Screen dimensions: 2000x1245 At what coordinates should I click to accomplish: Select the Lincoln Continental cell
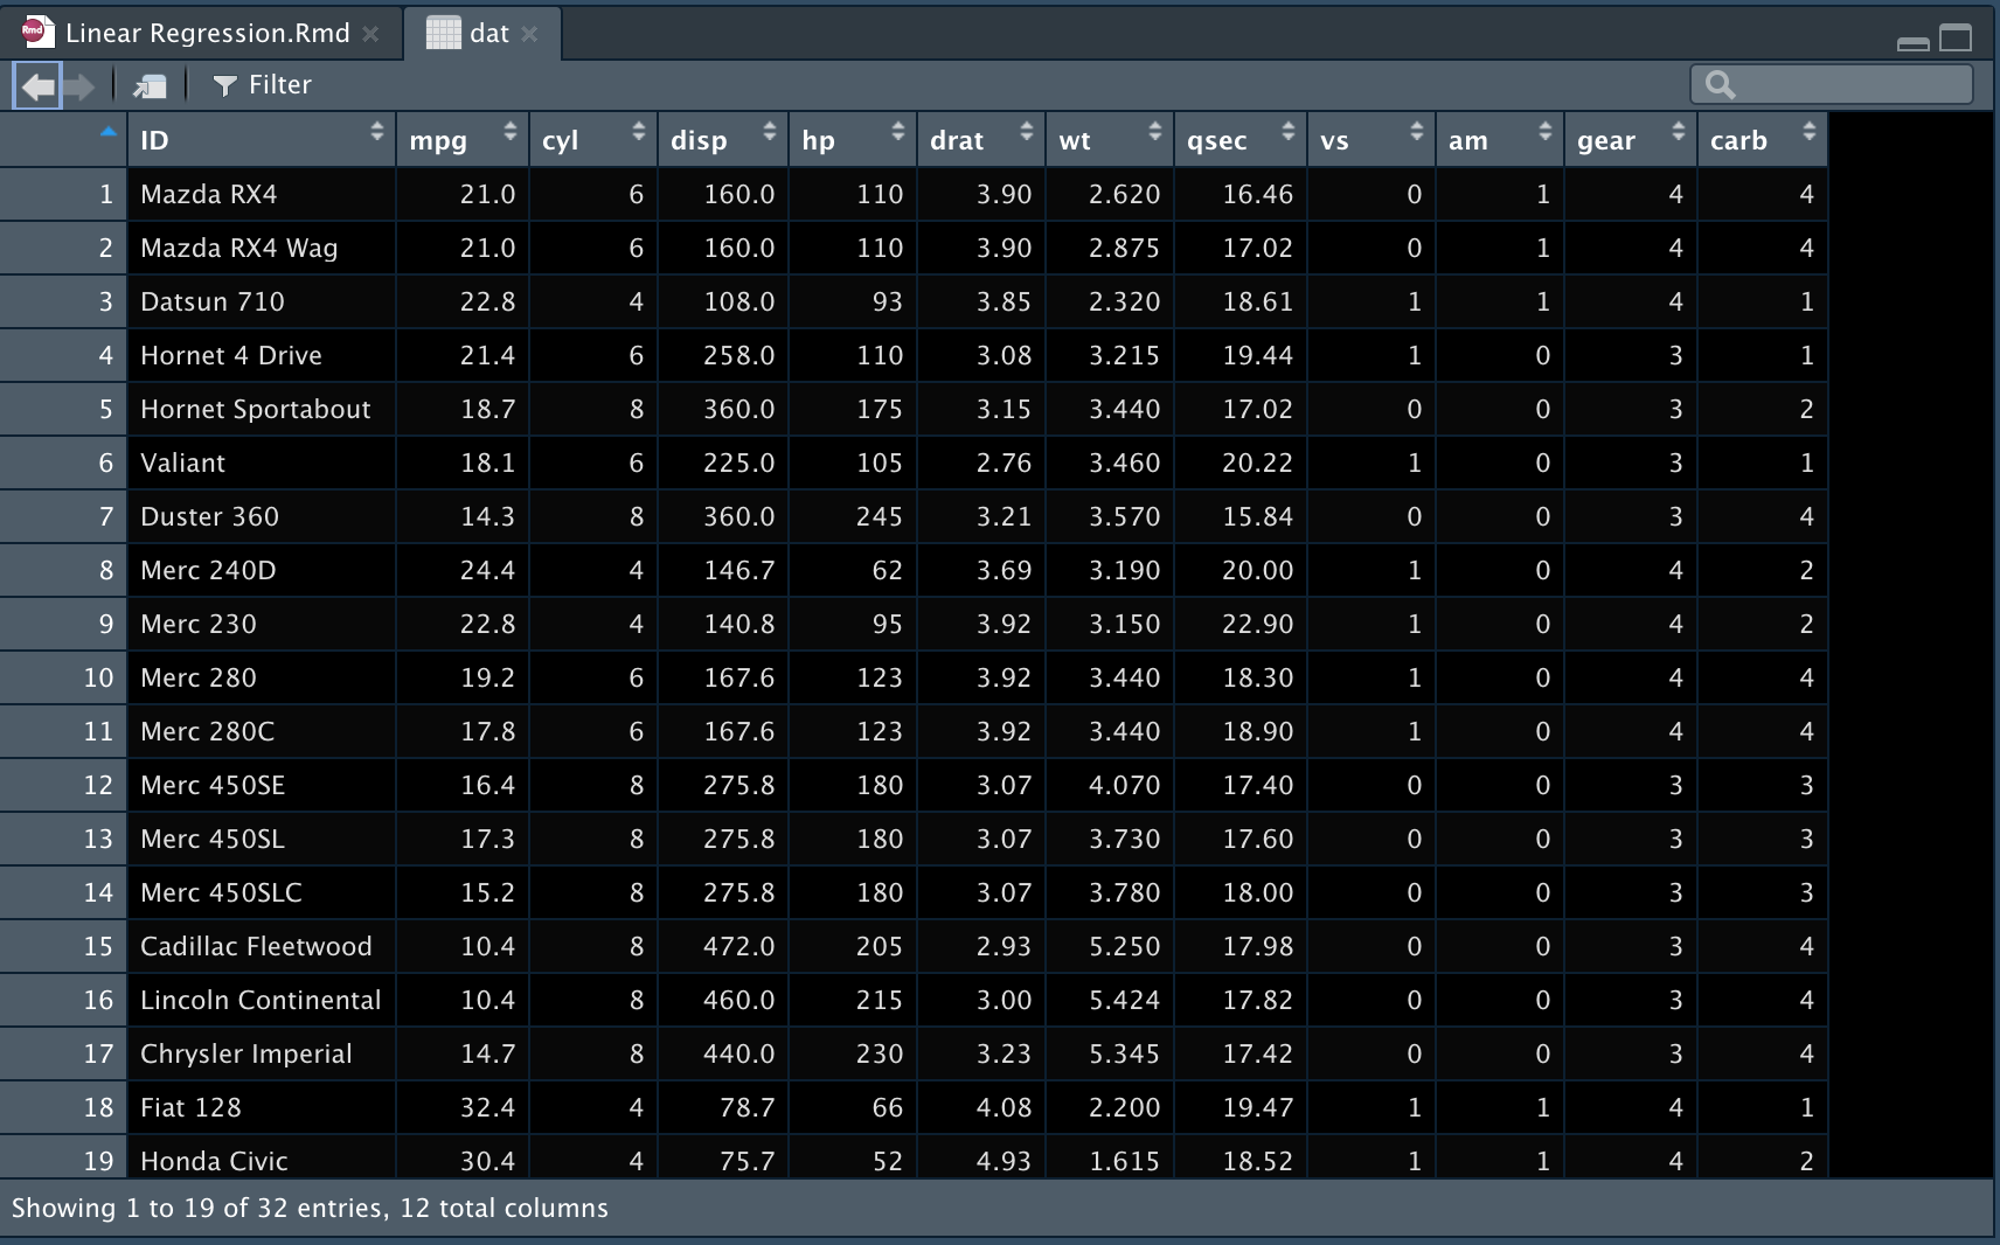point(262,1000)
